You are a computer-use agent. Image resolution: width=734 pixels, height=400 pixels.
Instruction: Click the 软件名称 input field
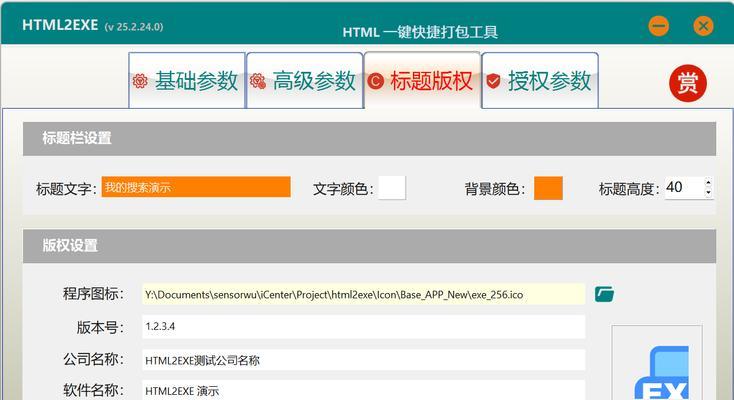click(x=364, y=390)
